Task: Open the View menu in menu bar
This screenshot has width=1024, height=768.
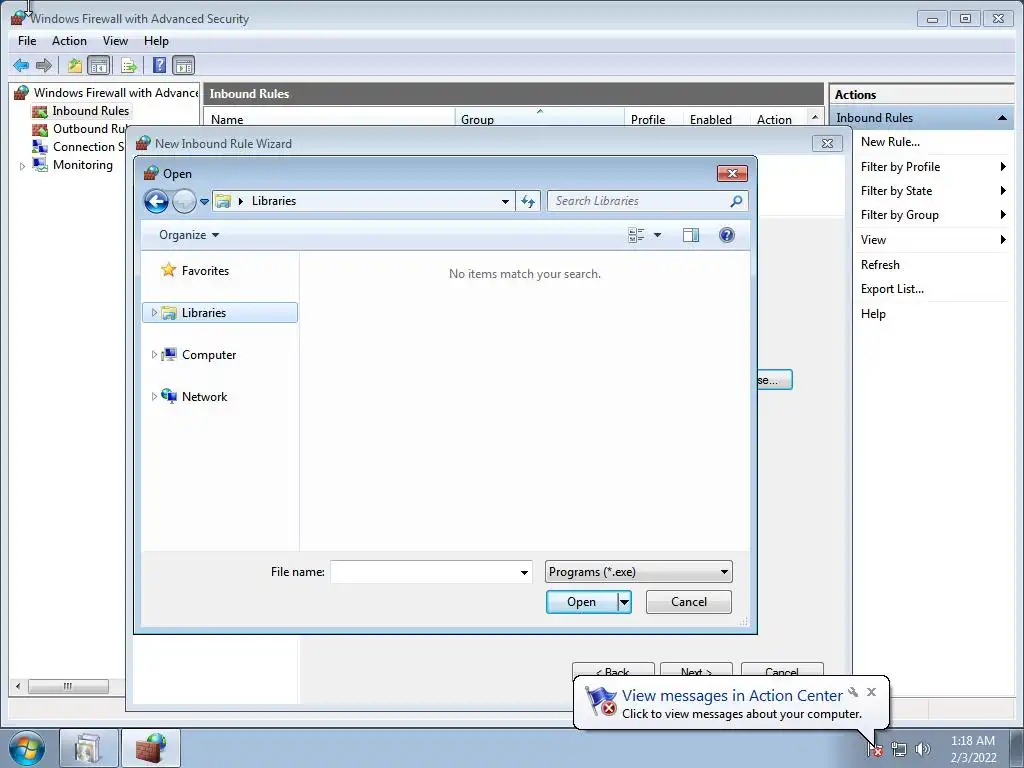Action: (x=115, y=40)
